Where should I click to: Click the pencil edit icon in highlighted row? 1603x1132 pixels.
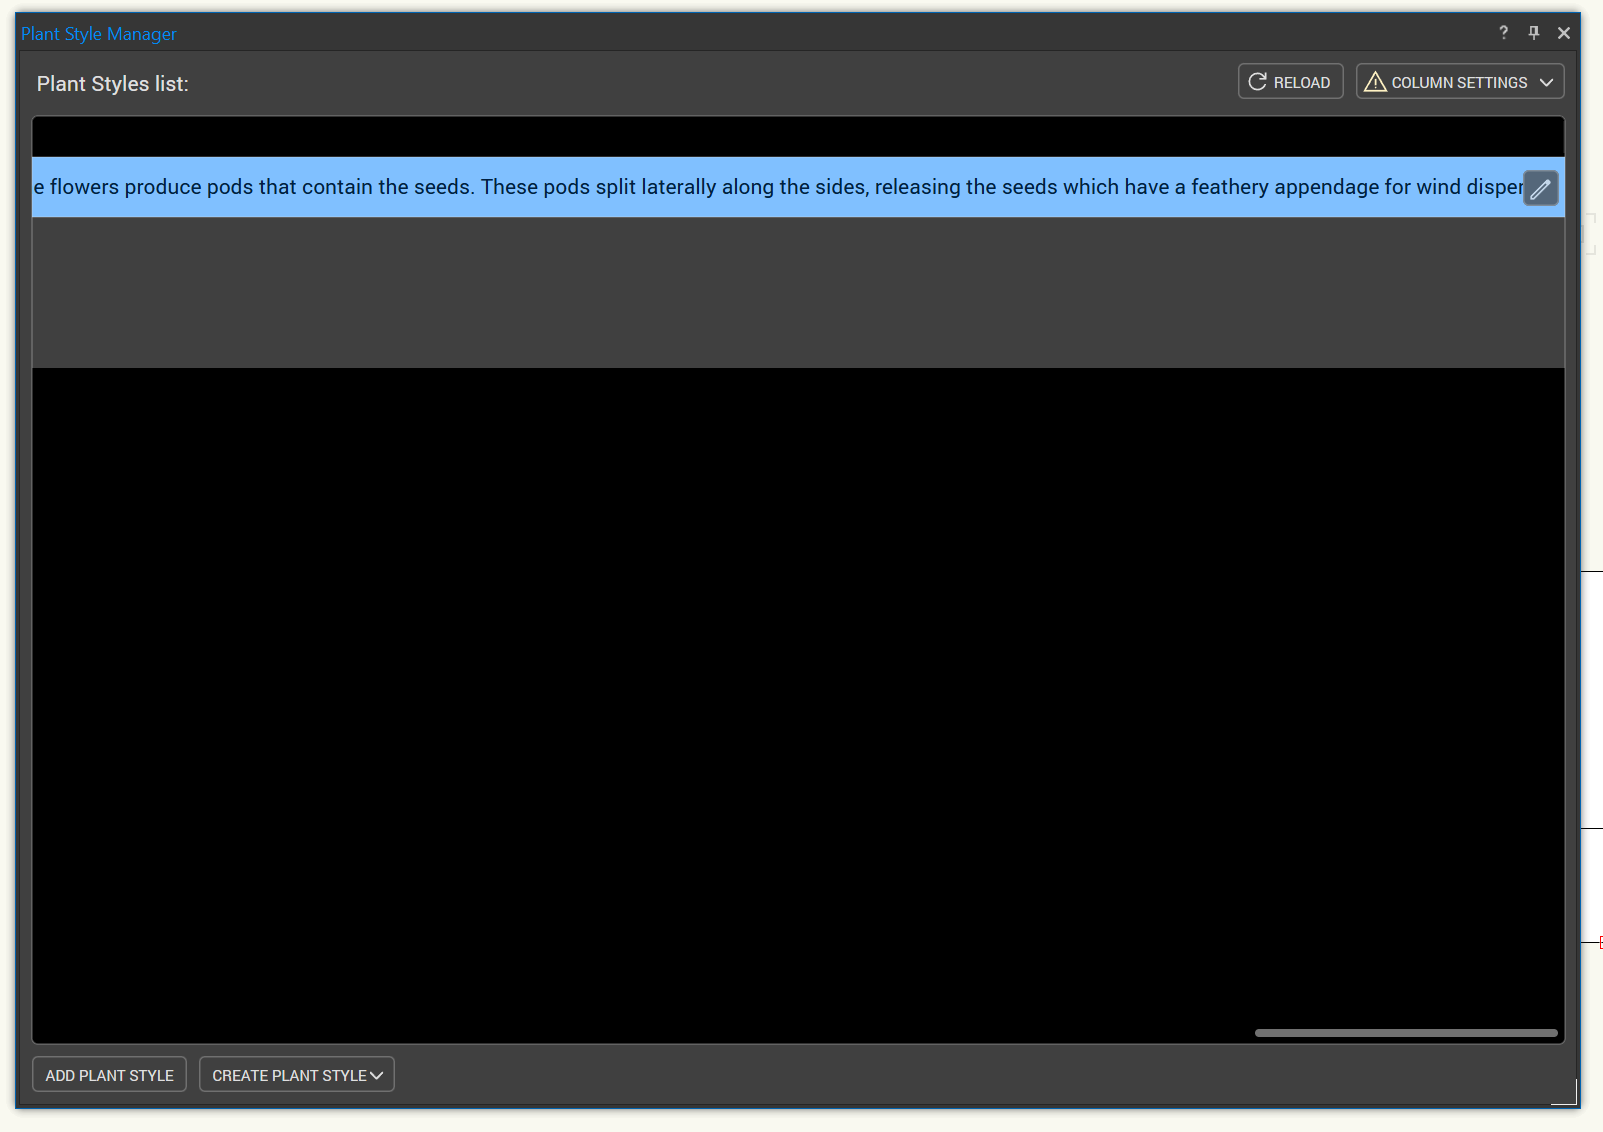(1540, 188)
